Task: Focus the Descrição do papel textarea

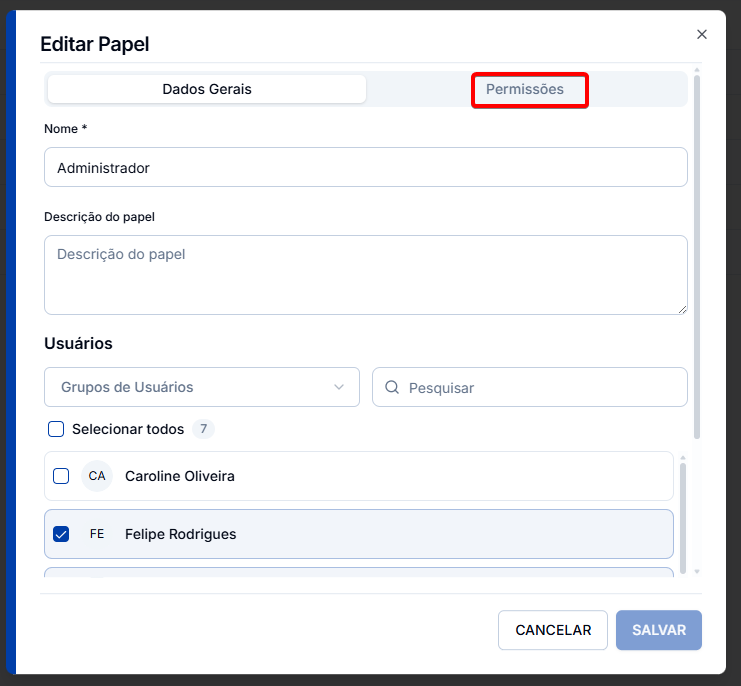Action: click(366, 275)
